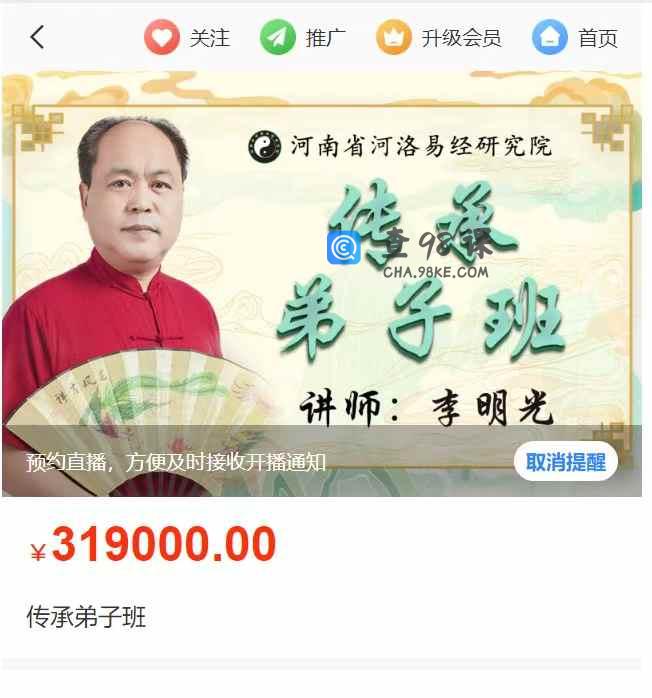Tap the orange crown membership icon
The image size is (652, 698).
coord(393,37)
